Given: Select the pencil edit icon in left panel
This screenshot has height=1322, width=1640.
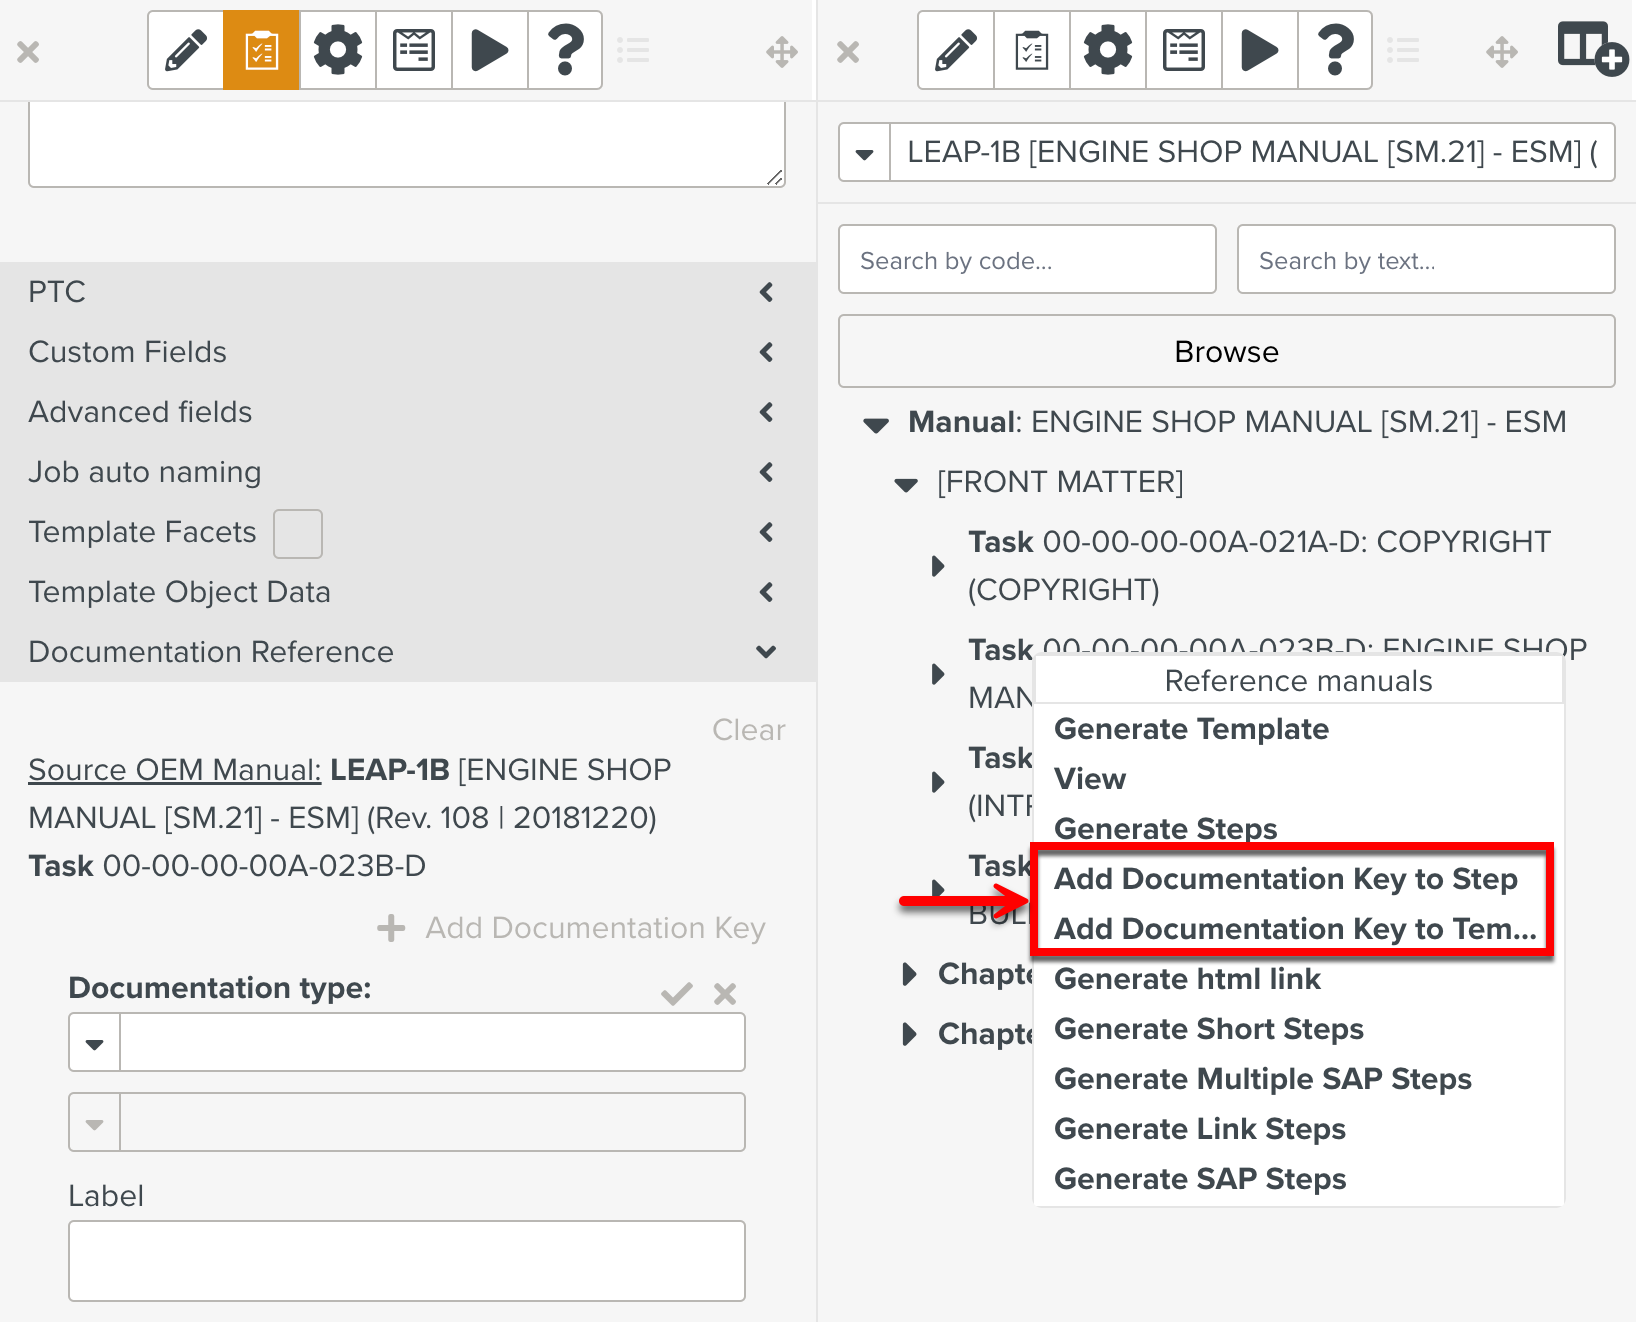Looking at the screenshot, I should click(186, 50).
